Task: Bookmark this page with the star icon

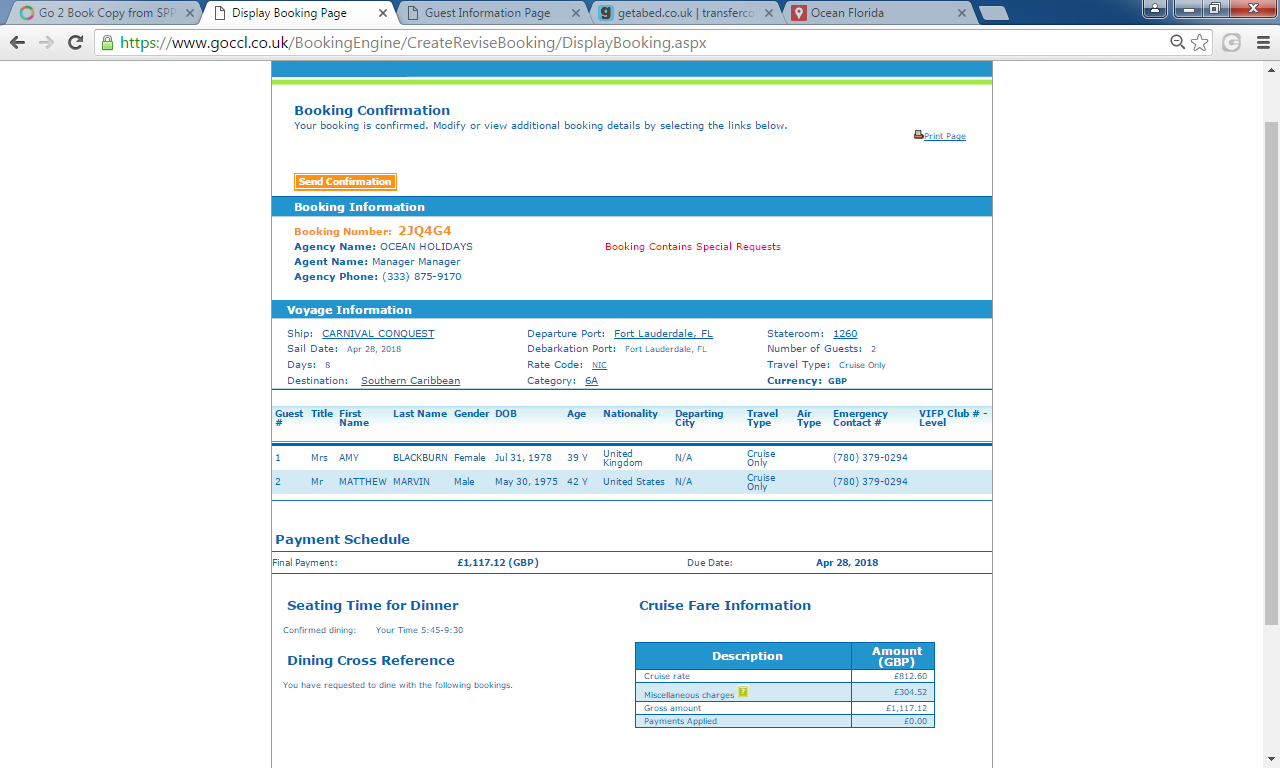Action: (1199, 43)
